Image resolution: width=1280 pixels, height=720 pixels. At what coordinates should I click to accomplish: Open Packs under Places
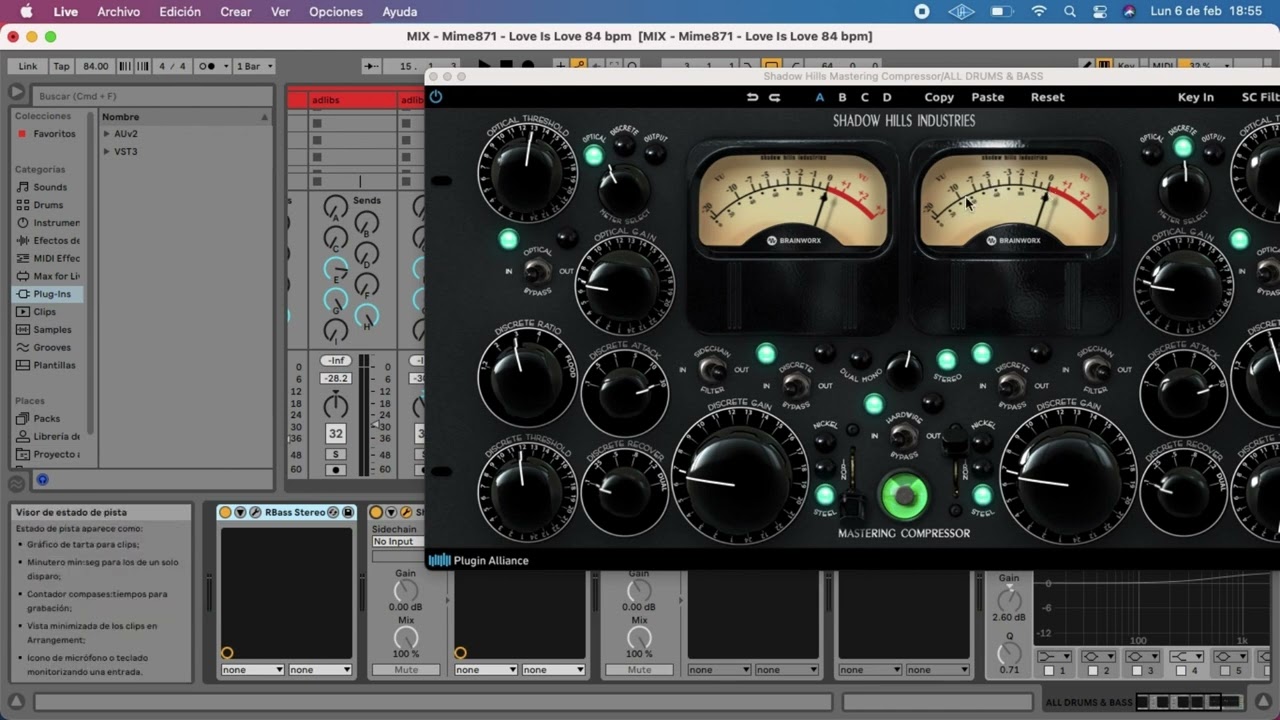[46, 419]
